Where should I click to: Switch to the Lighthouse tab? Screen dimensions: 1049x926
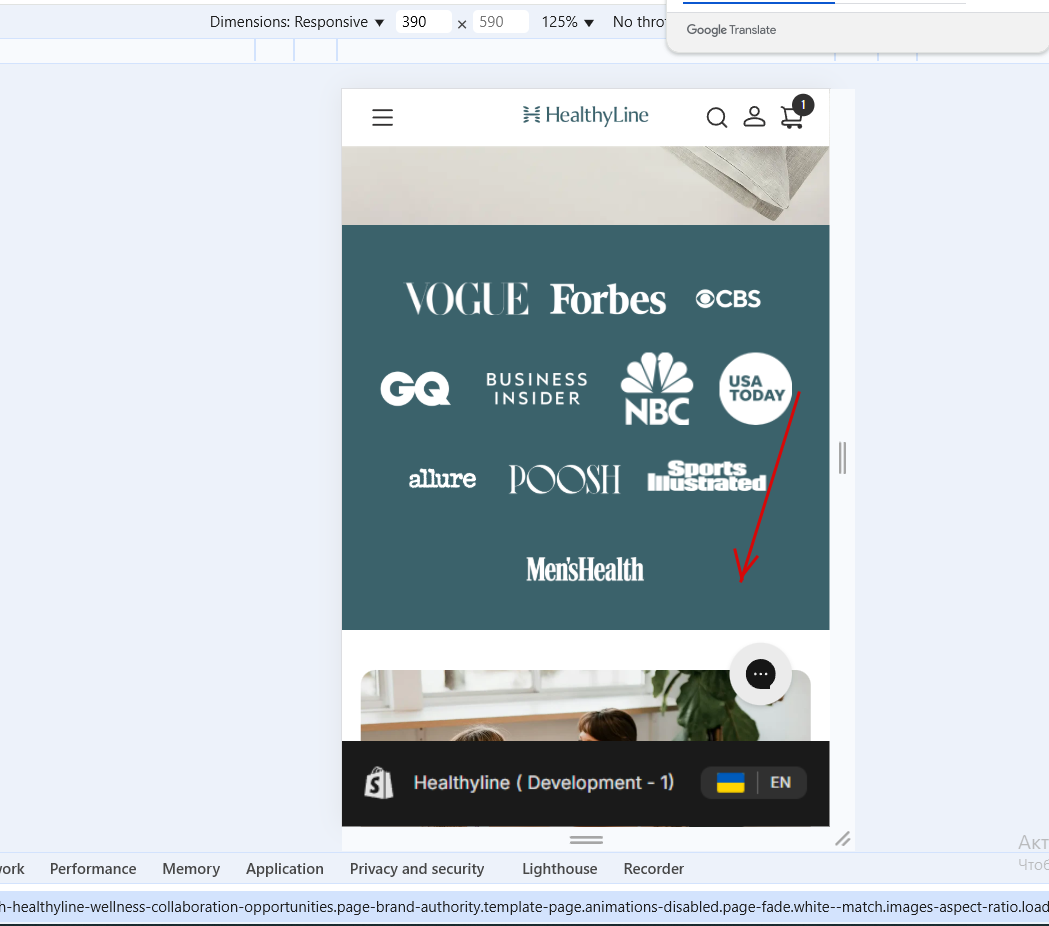[x=559, y=868]
